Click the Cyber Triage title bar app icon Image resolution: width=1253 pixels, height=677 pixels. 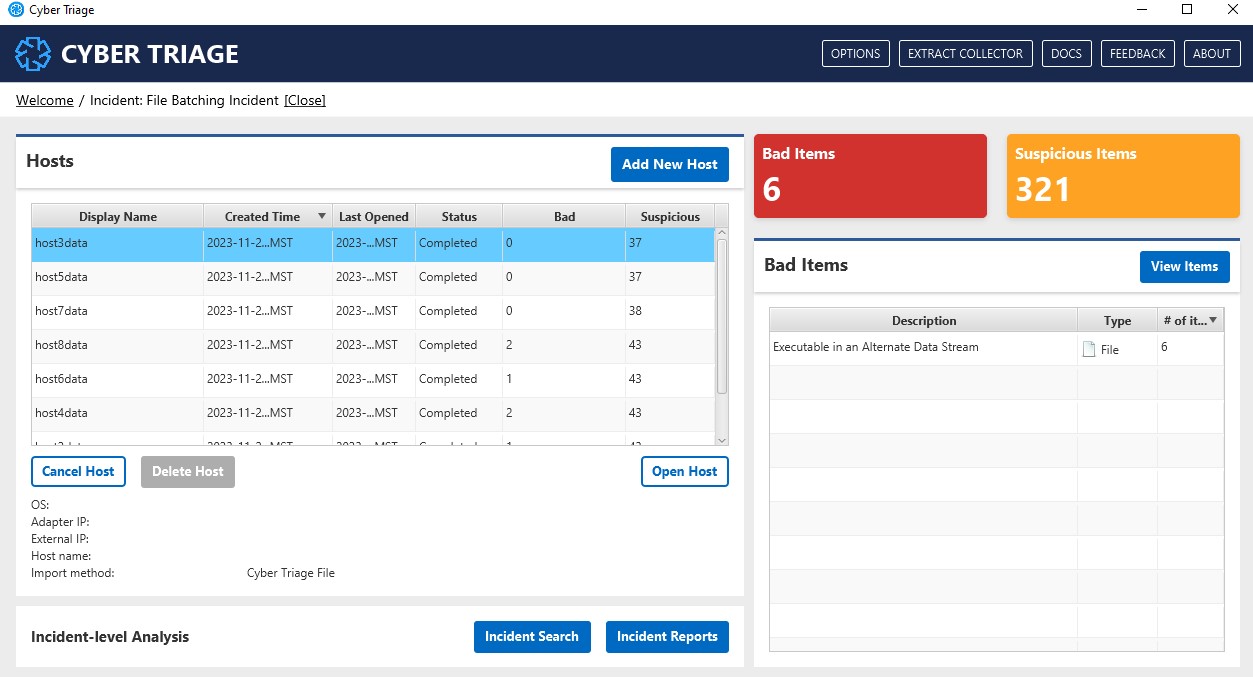(15, 10)
